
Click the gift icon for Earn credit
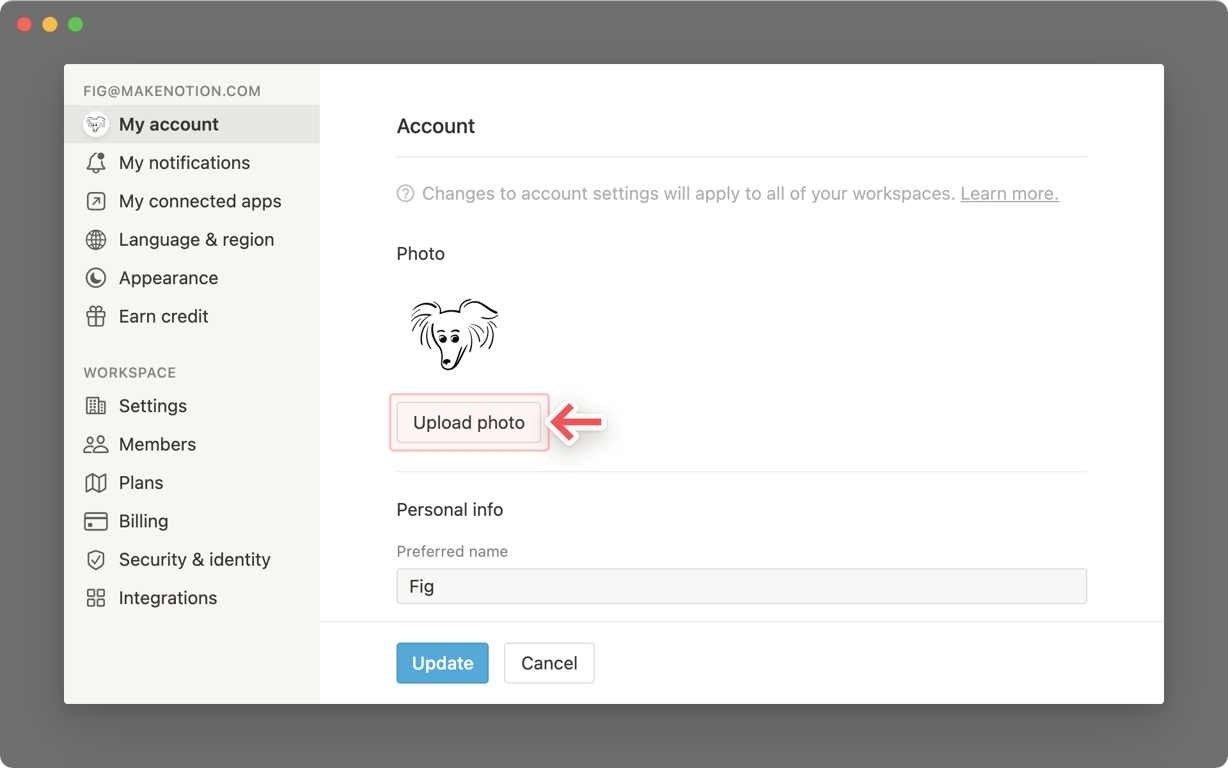[96, 317]
